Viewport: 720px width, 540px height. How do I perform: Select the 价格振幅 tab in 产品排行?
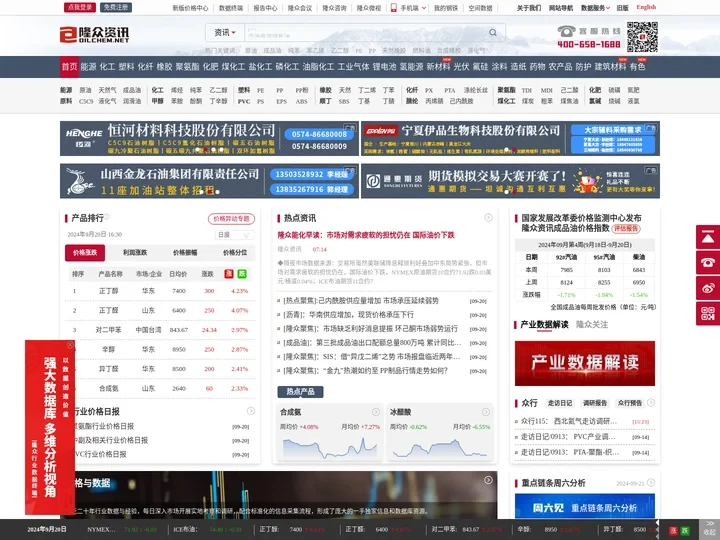click(x=185, y=253)
